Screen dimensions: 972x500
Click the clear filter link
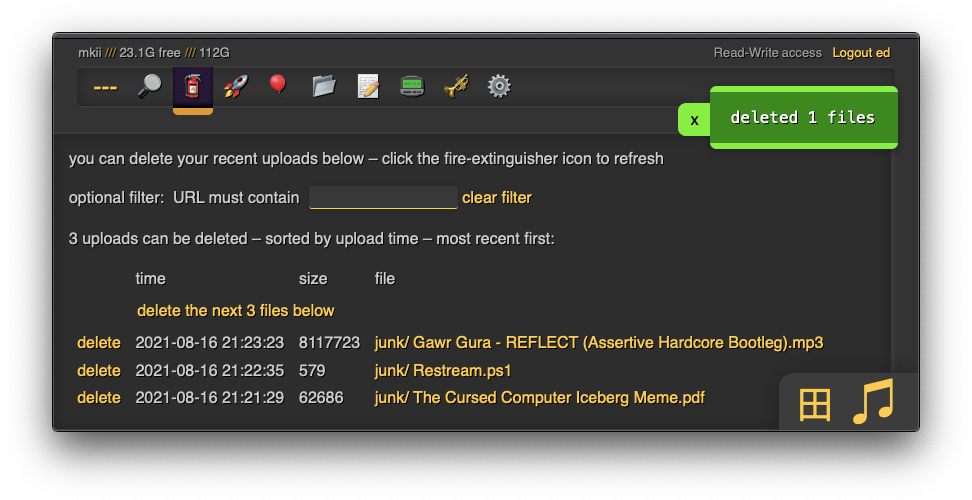(x=497, y=198)
